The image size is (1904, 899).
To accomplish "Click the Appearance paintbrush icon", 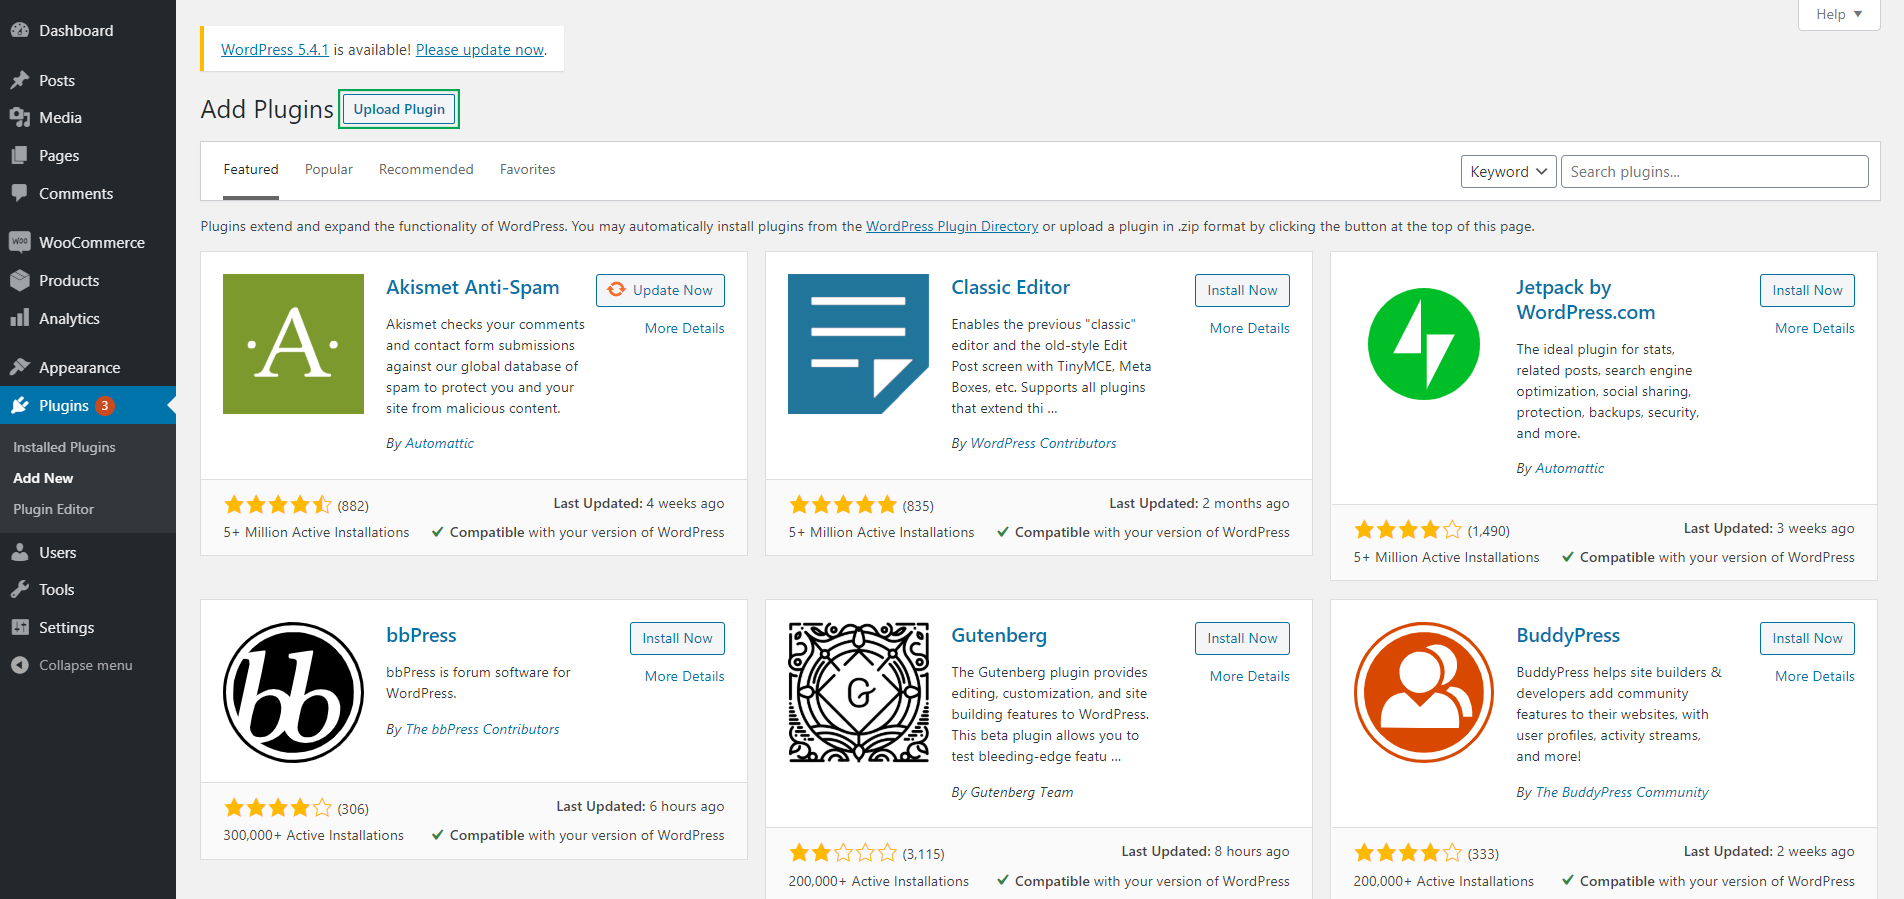I will click(20, 367).
